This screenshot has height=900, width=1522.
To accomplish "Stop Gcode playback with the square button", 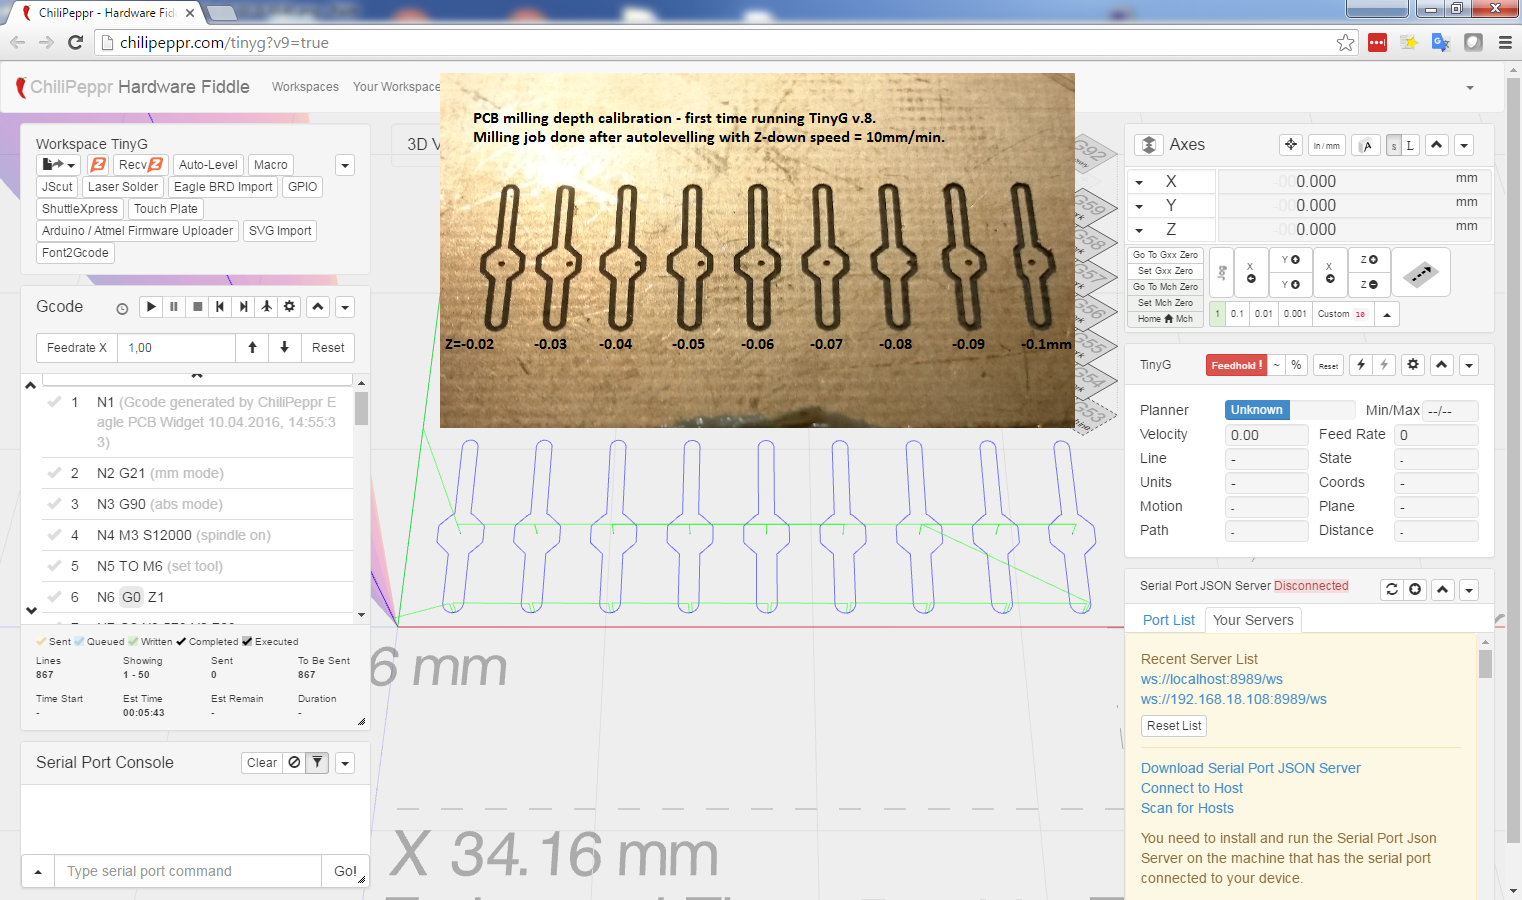I will pos(197,307).
